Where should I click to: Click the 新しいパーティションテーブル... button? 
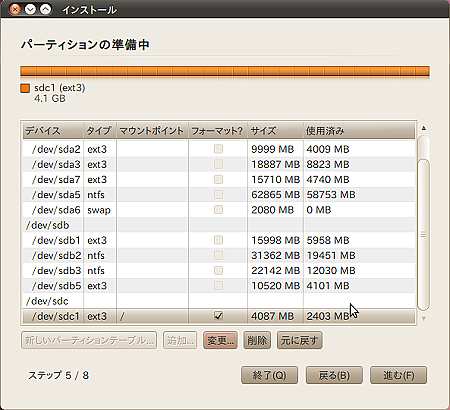click(x=89, y=340)
